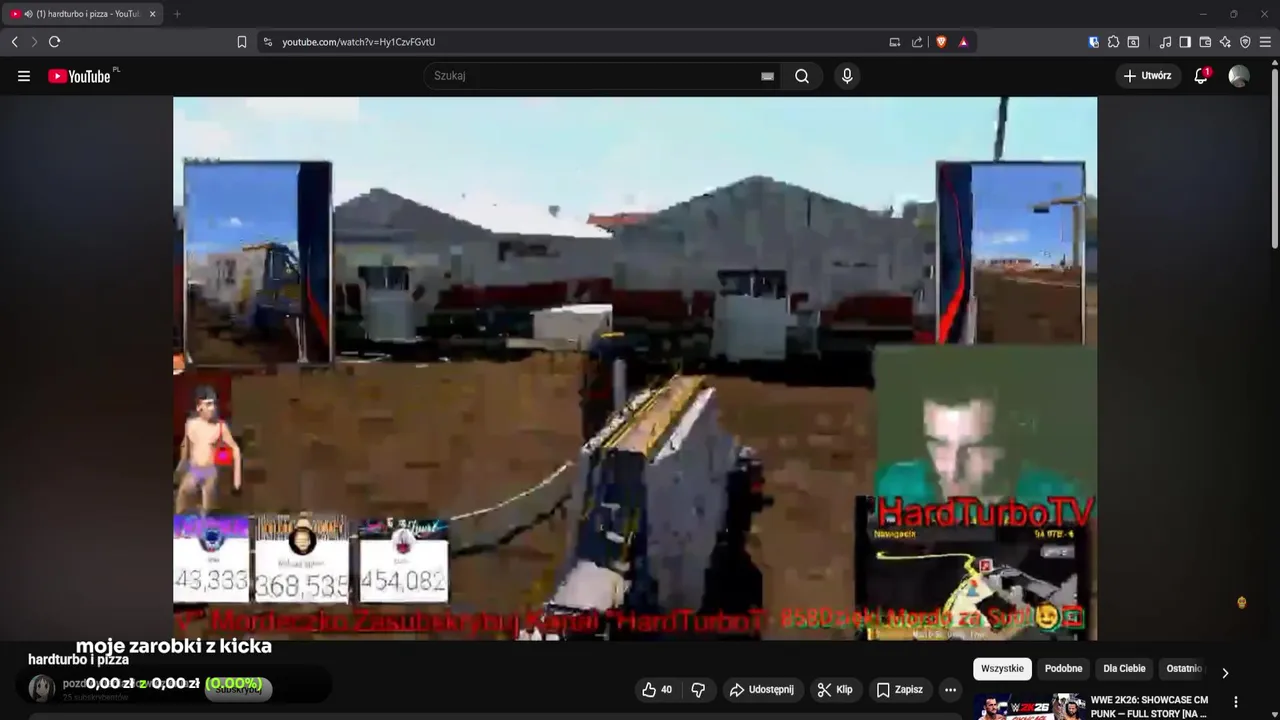Screen dimensions: 1280x720
Task: Open the channel avatar under the video
Action: tap(41, 688)
